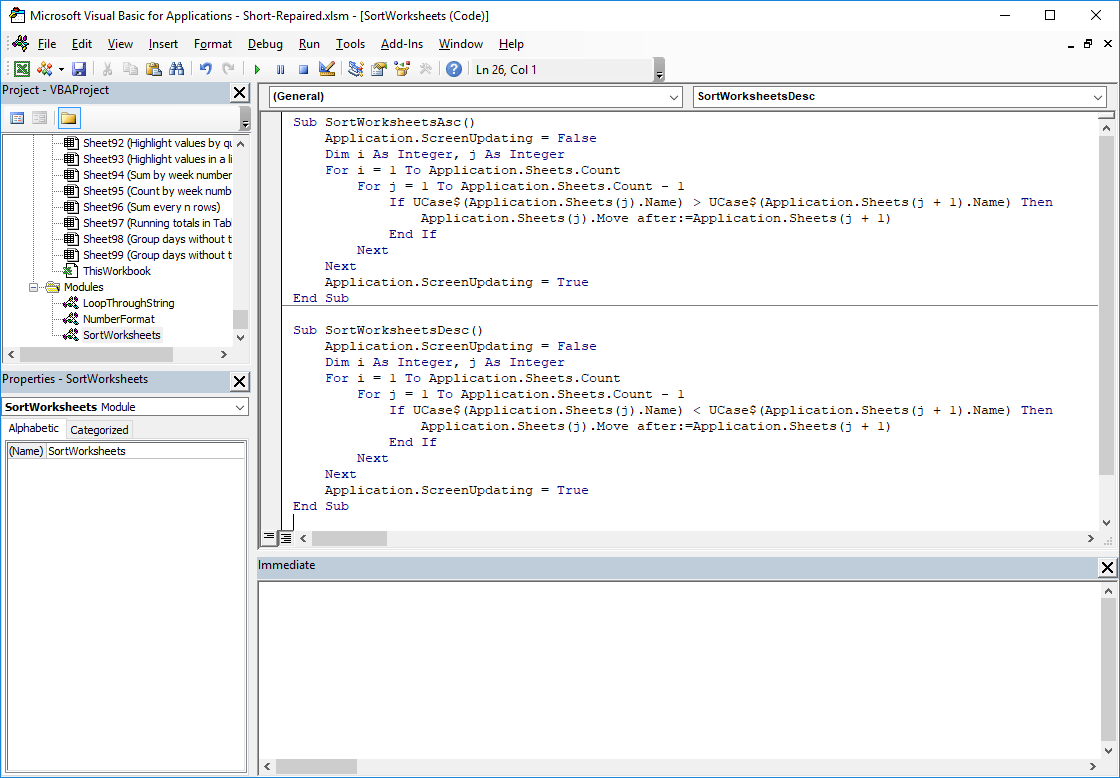Select the SortWorksheets module

pos(121,335)
